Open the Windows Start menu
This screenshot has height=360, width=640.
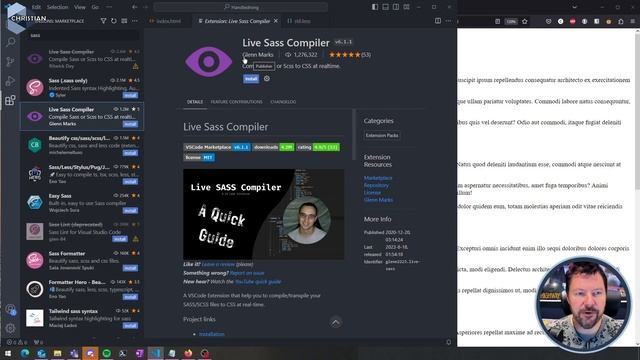tap(7, 353)
